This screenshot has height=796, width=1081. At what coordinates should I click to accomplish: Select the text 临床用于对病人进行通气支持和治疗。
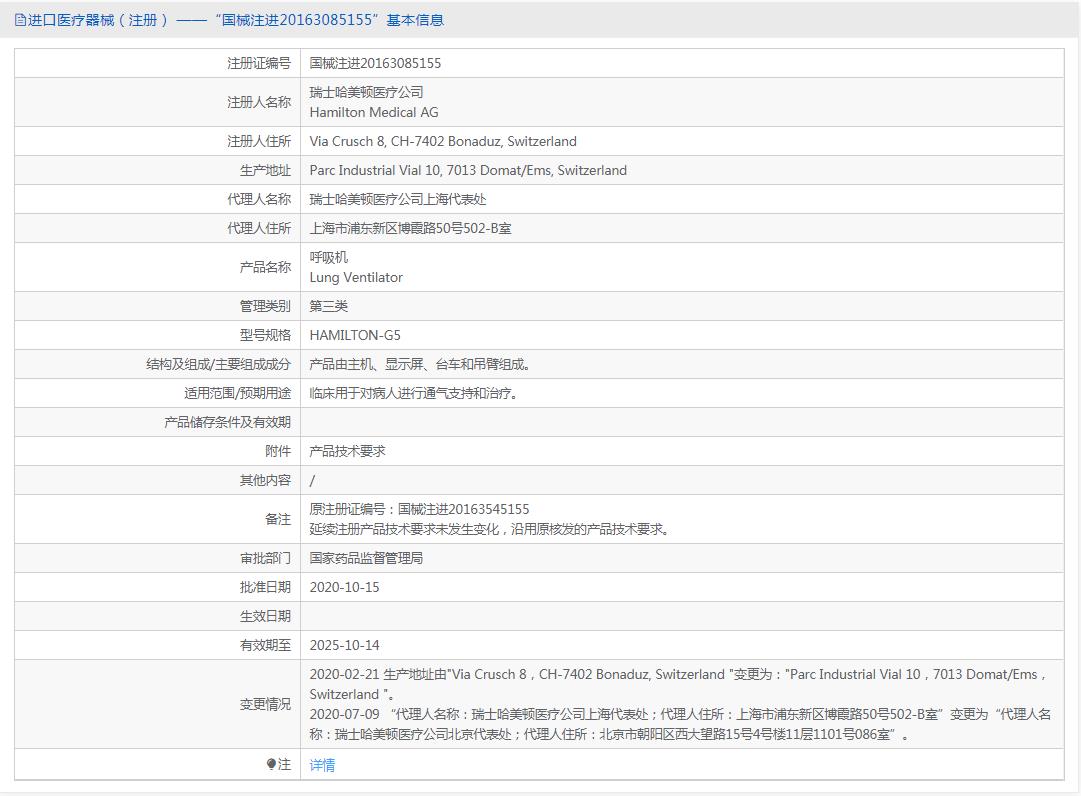[x=414, y=393]
